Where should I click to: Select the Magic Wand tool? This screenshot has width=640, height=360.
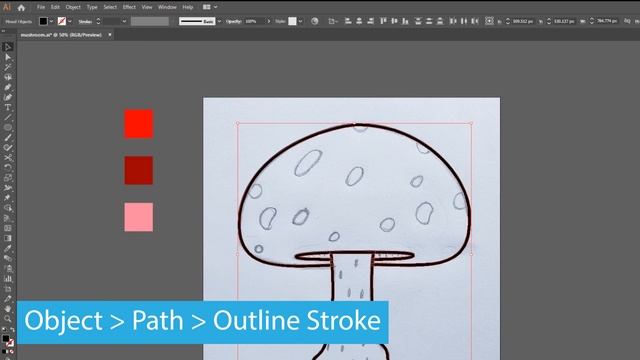8,67
